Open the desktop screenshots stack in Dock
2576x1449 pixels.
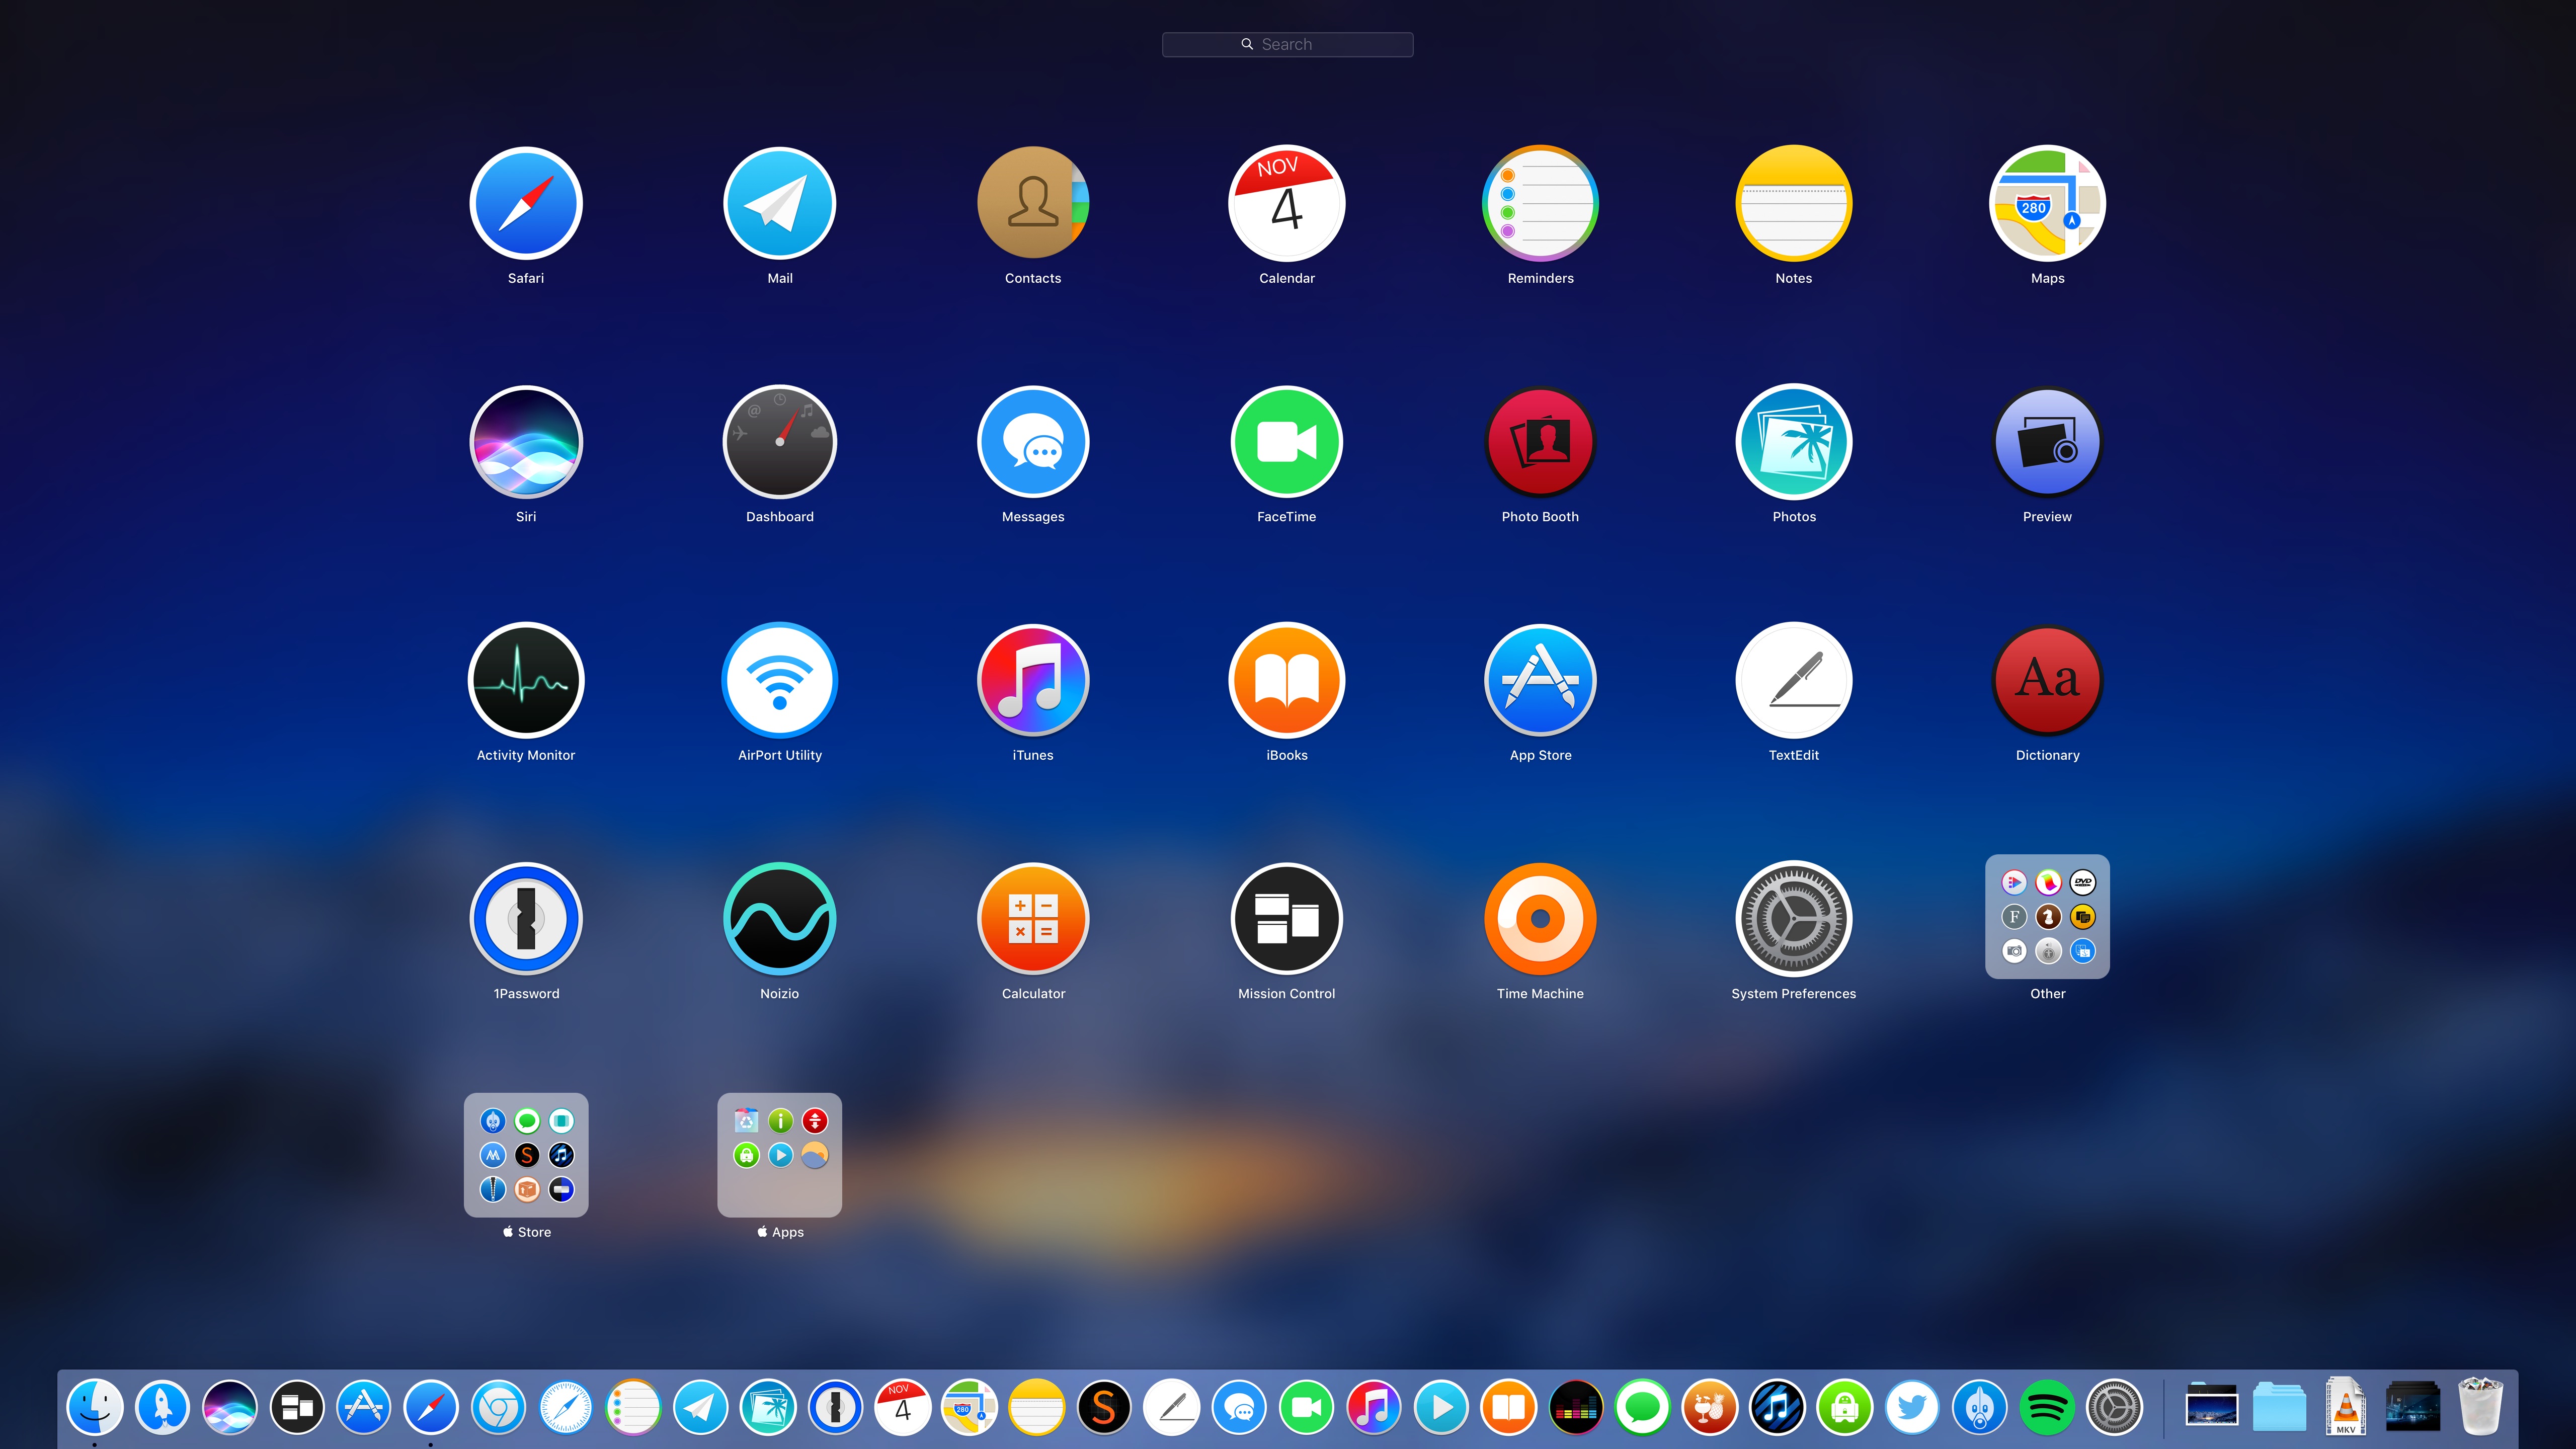2212,1405
